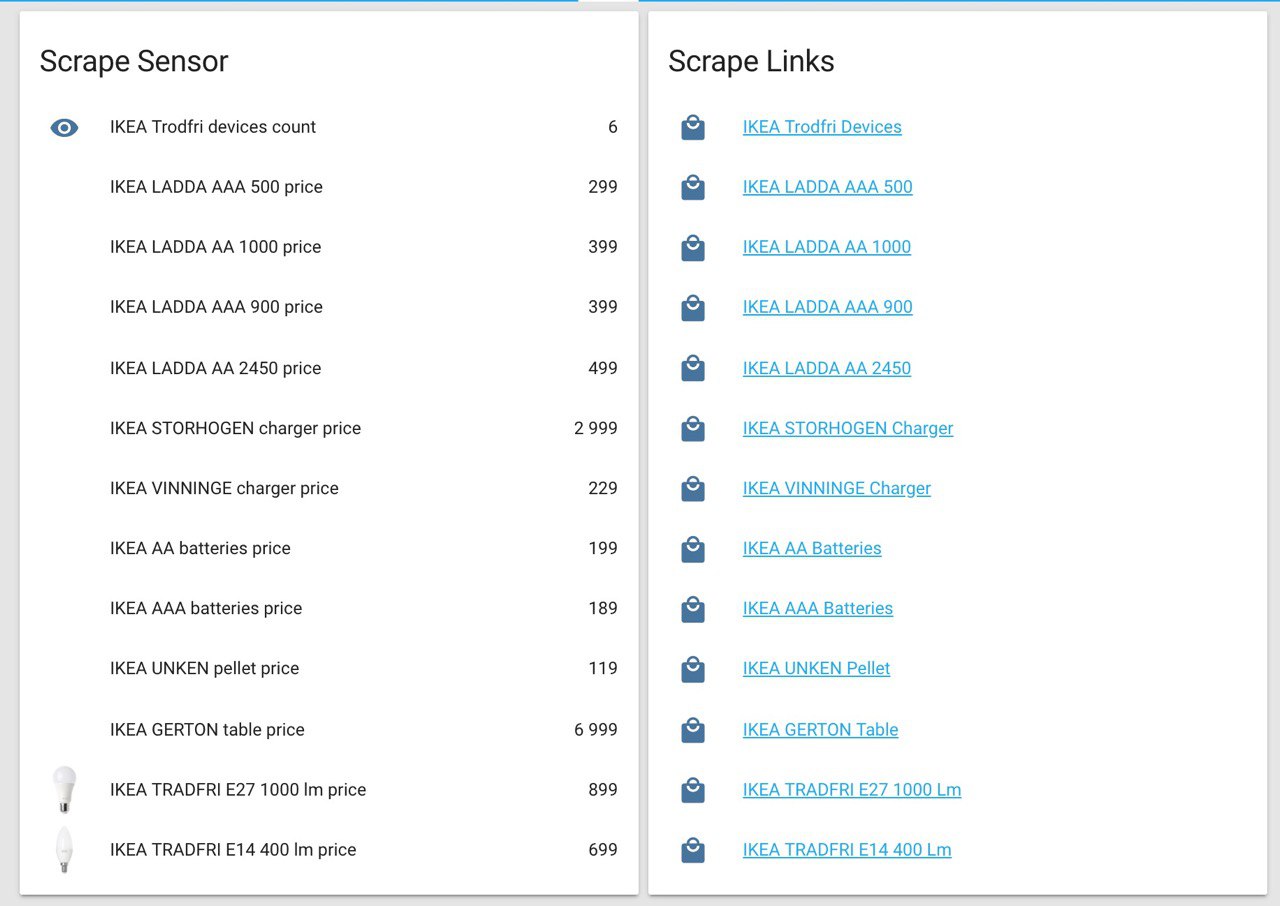Click the value 6 for Trodfri devices count
This screenshot has width=1280, height=906.
[613, 127]
